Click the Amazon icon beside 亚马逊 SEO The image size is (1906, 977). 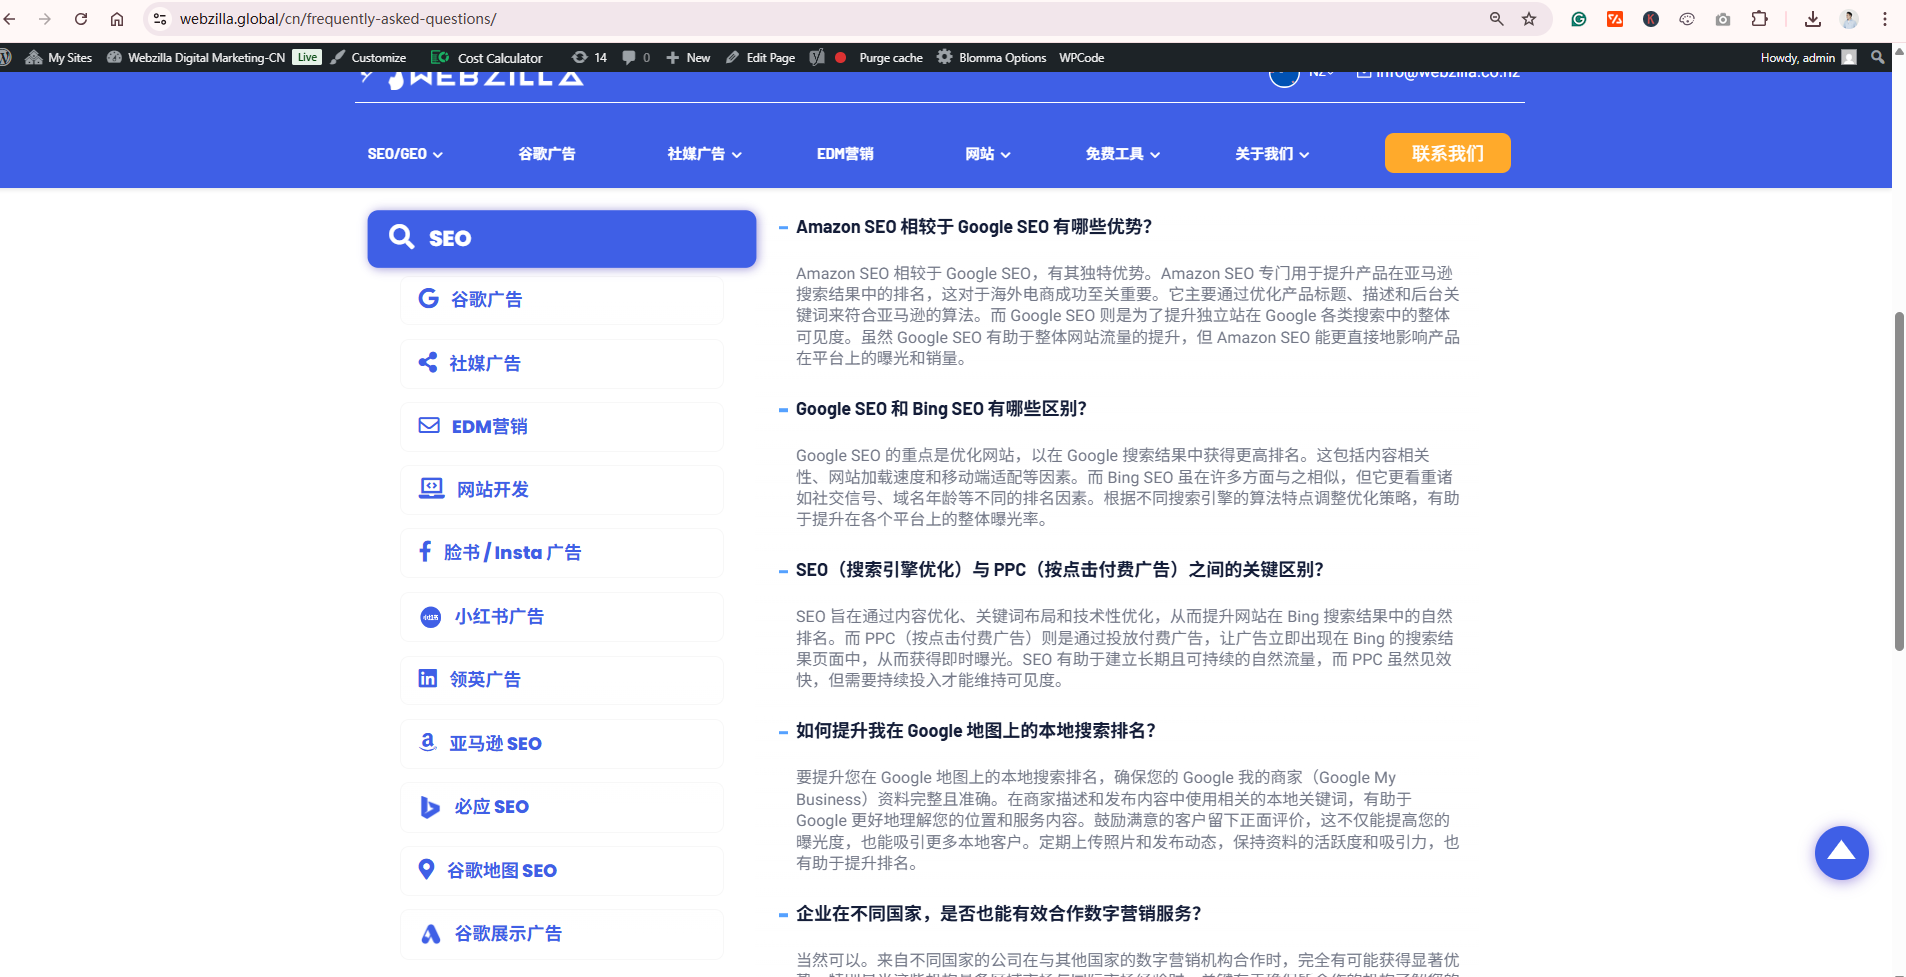(428, 742)
